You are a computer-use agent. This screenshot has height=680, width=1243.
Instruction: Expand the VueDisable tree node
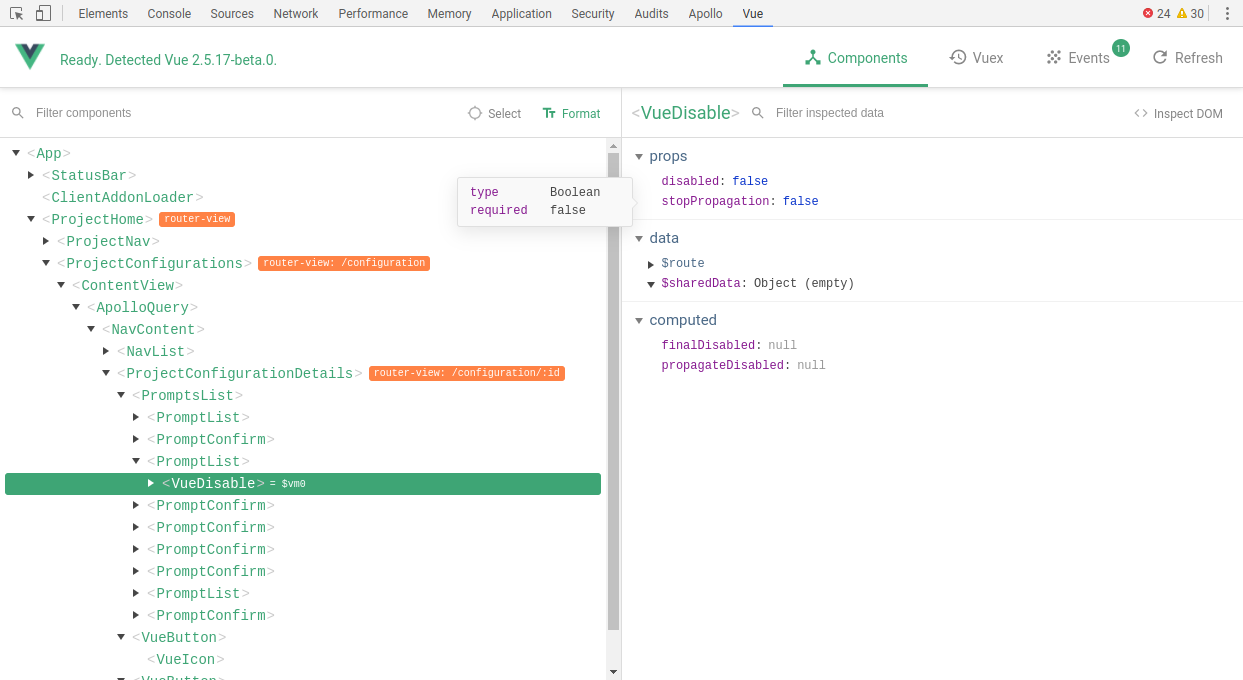point(151,483)
